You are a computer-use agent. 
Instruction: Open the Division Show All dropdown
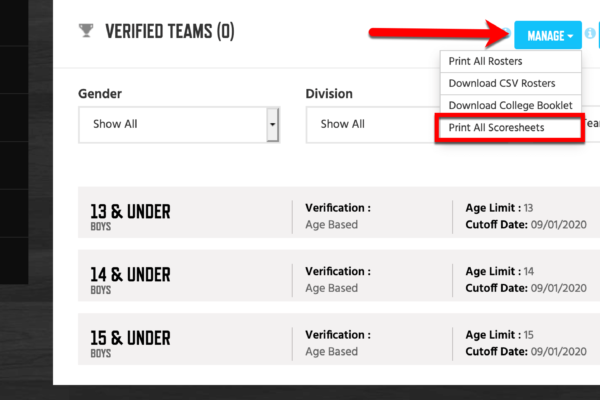click(x=371, y=125)
